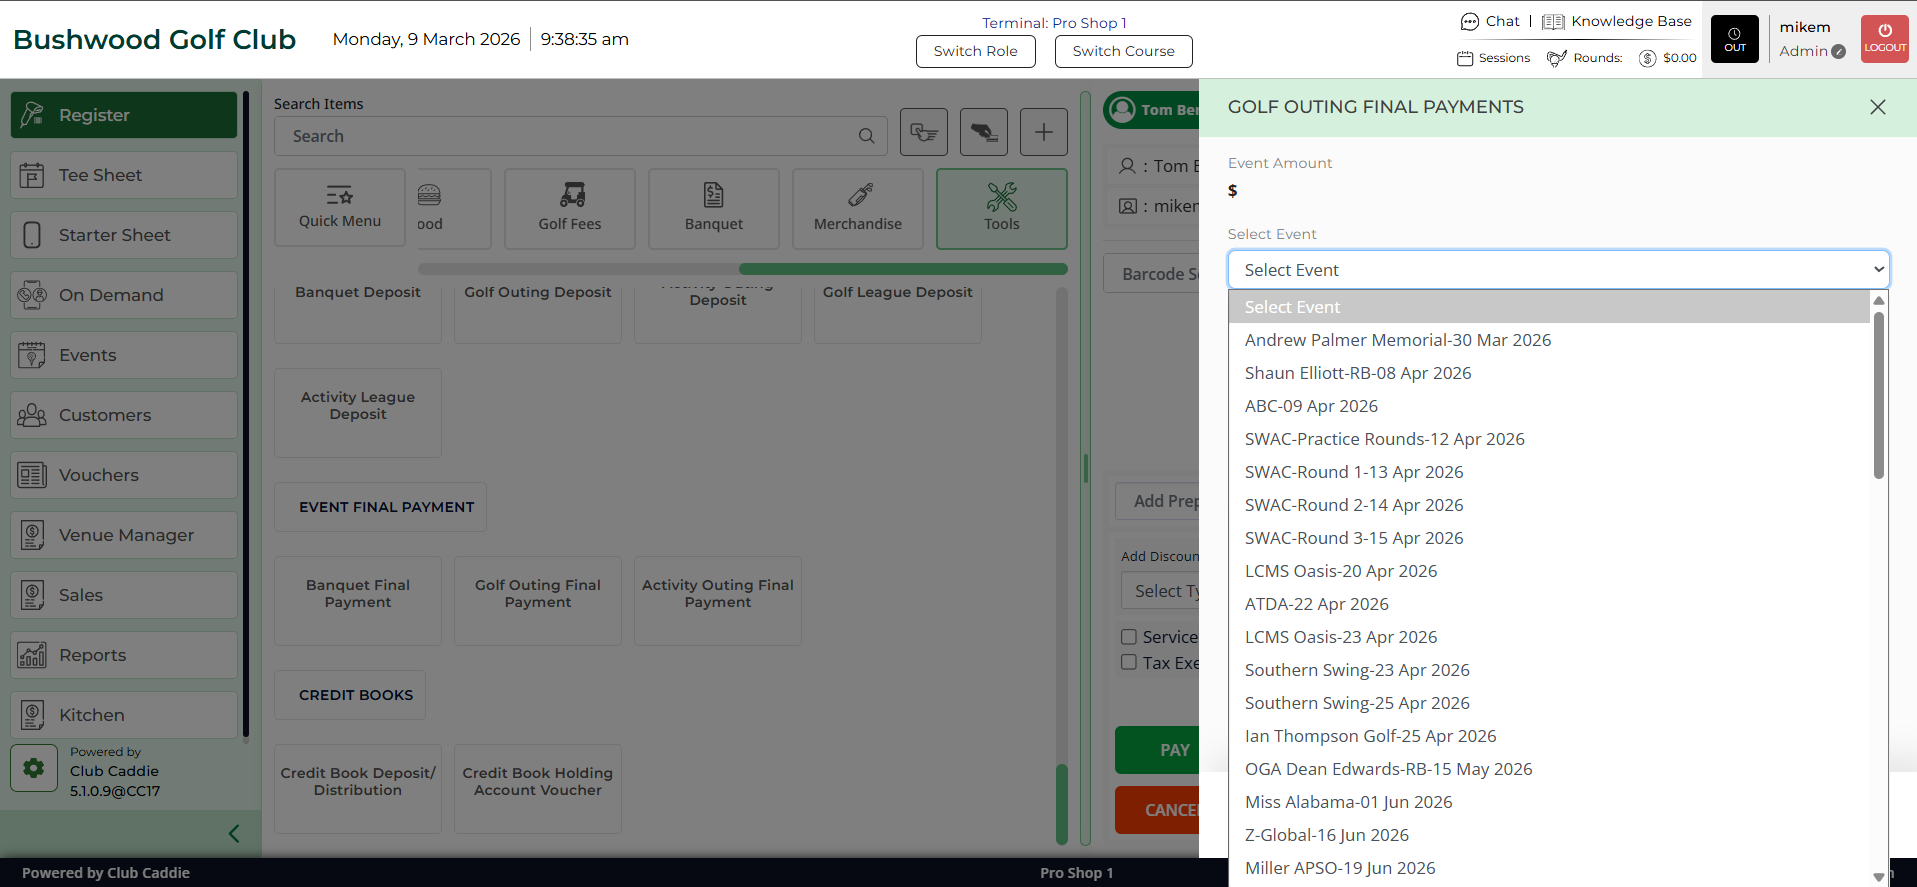Pick Miss Alabama-01 Jun 2026 event
Image resolution: width=1917 pixels, height=887 pixels.
pos(1348,802)
